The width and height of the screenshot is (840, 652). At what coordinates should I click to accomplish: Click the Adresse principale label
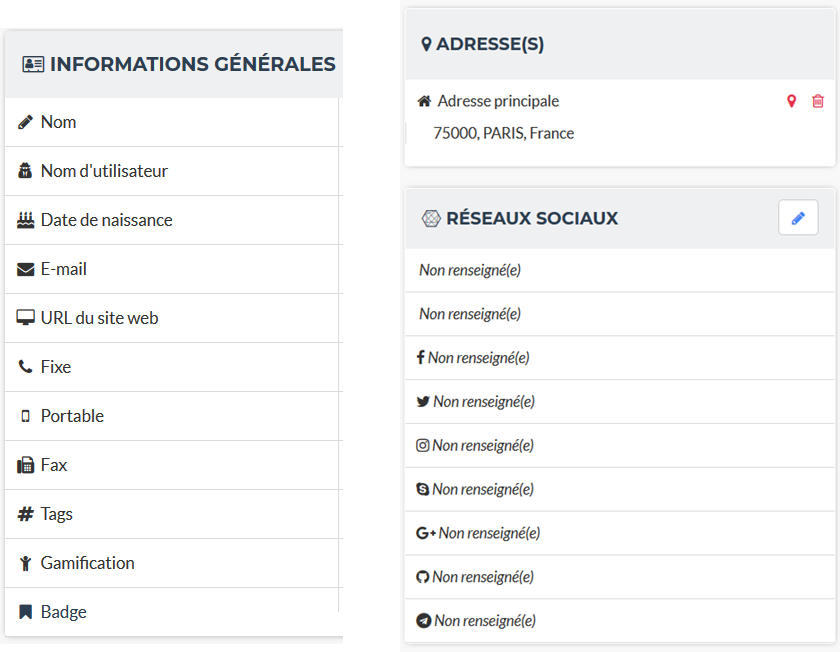[x=498, y=101]
